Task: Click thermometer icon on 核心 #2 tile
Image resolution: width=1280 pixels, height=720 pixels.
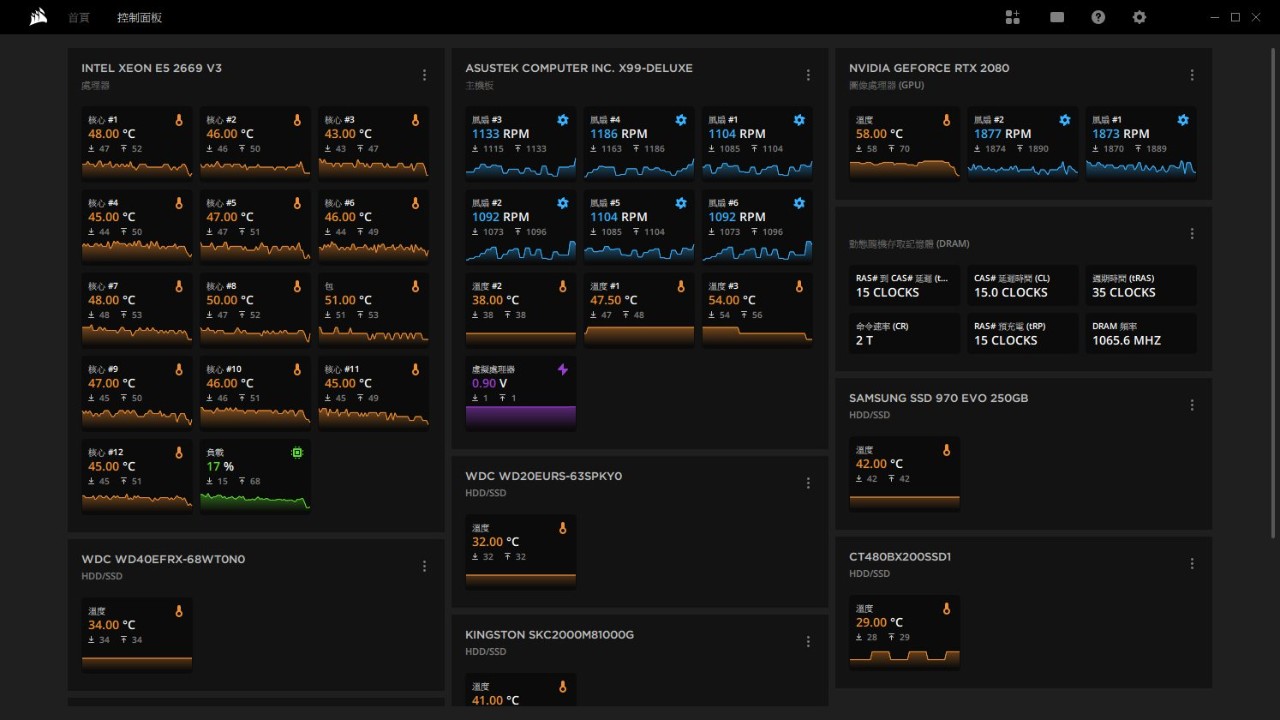Action: tap(297, 120)
